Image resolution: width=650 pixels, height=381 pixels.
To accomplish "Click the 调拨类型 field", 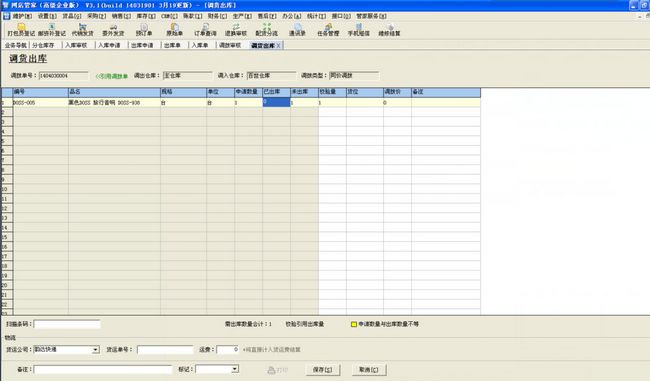I will coord(354,76).
